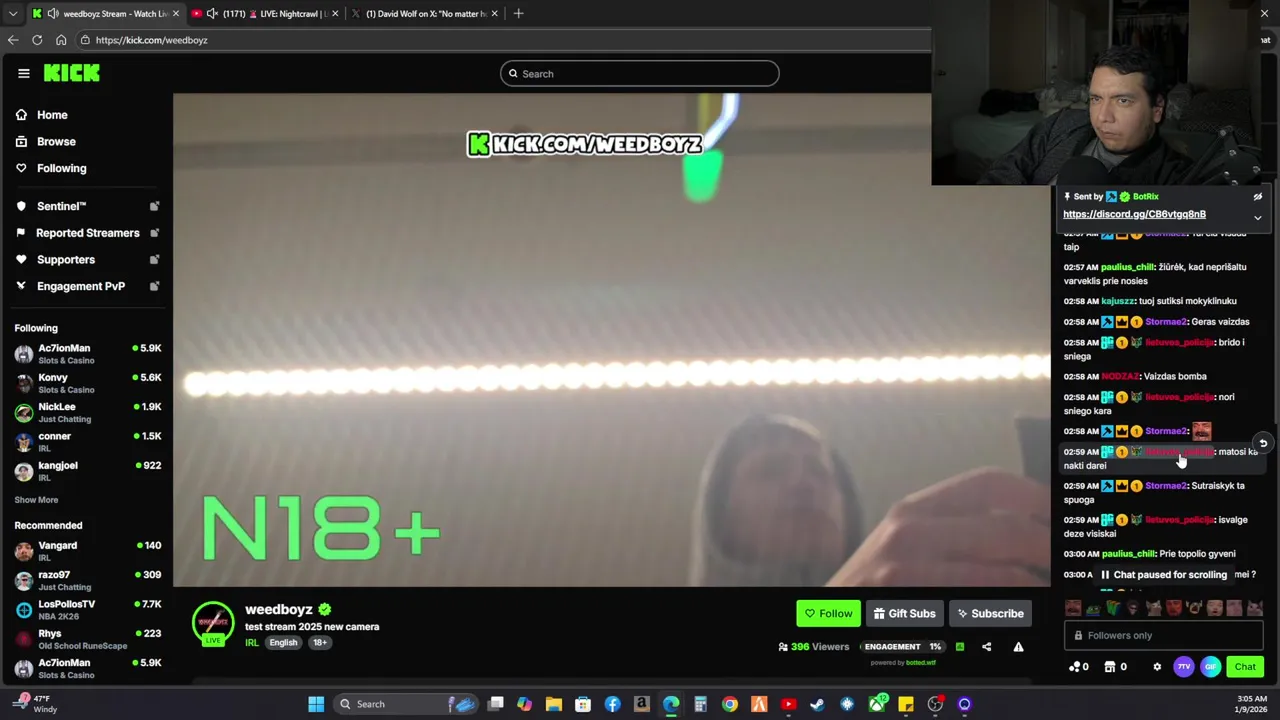
Task: Open the 7TV emote picker
Action: (1184, 667)
